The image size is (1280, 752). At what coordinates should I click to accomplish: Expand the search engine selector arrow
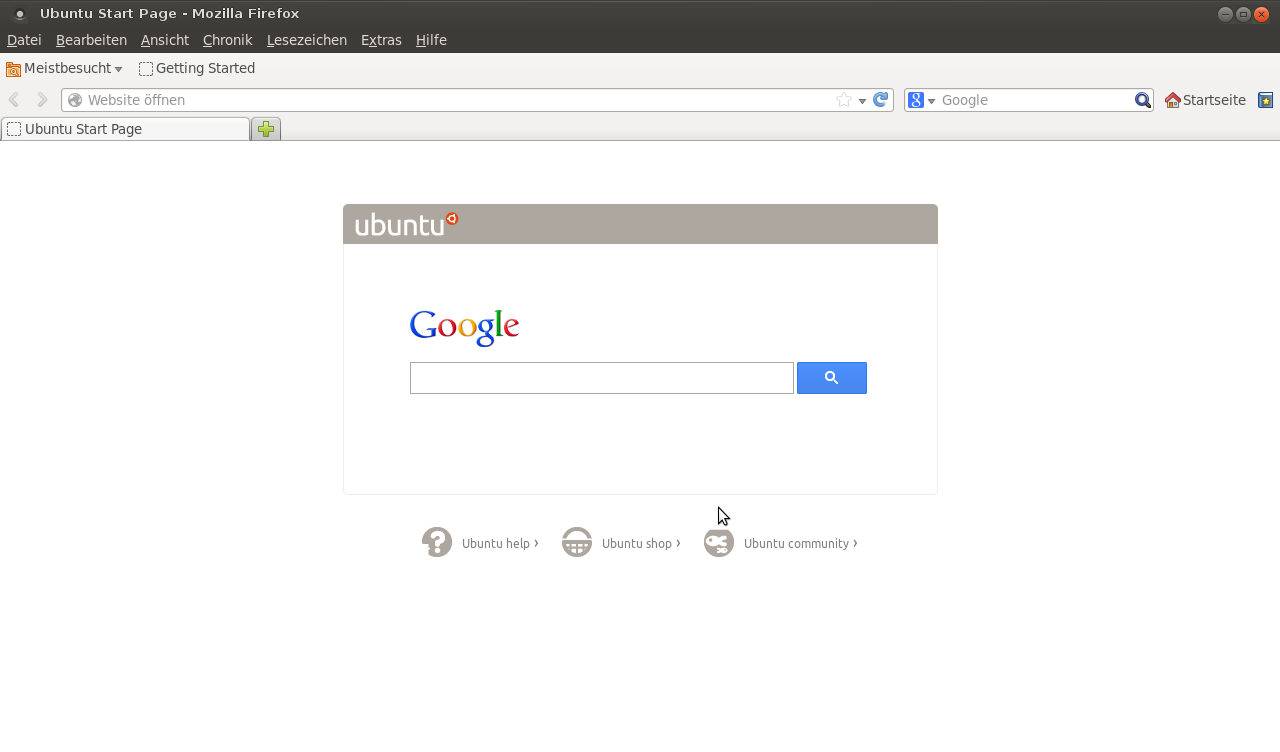click(931, 101)
